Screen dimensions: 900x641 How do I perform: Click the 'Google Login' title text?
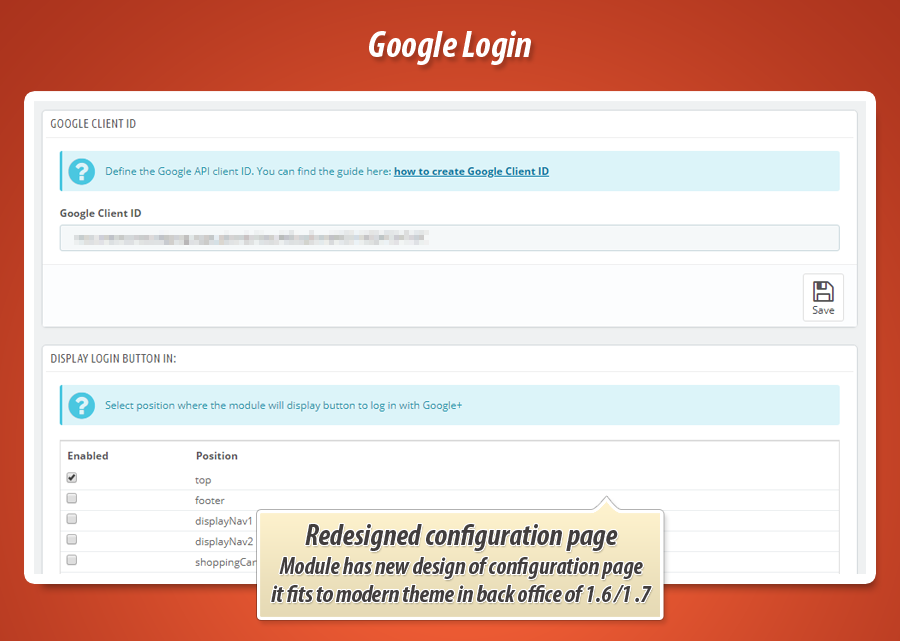click(450, 45)
